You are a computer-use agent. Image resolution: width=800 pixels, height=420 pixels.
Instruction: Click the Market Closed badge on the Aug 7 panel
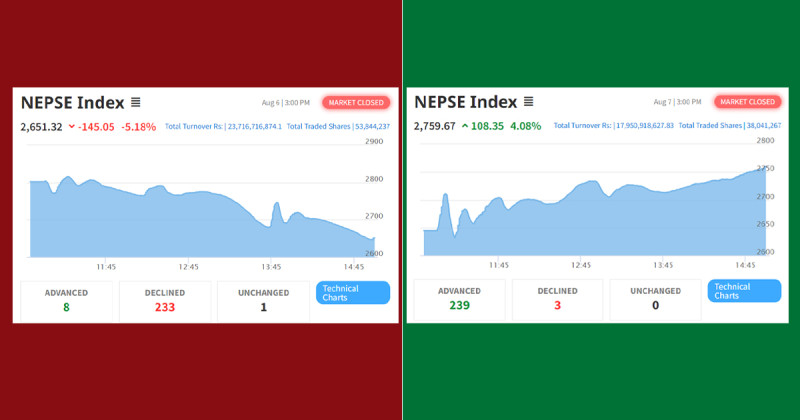coord(748,101)
